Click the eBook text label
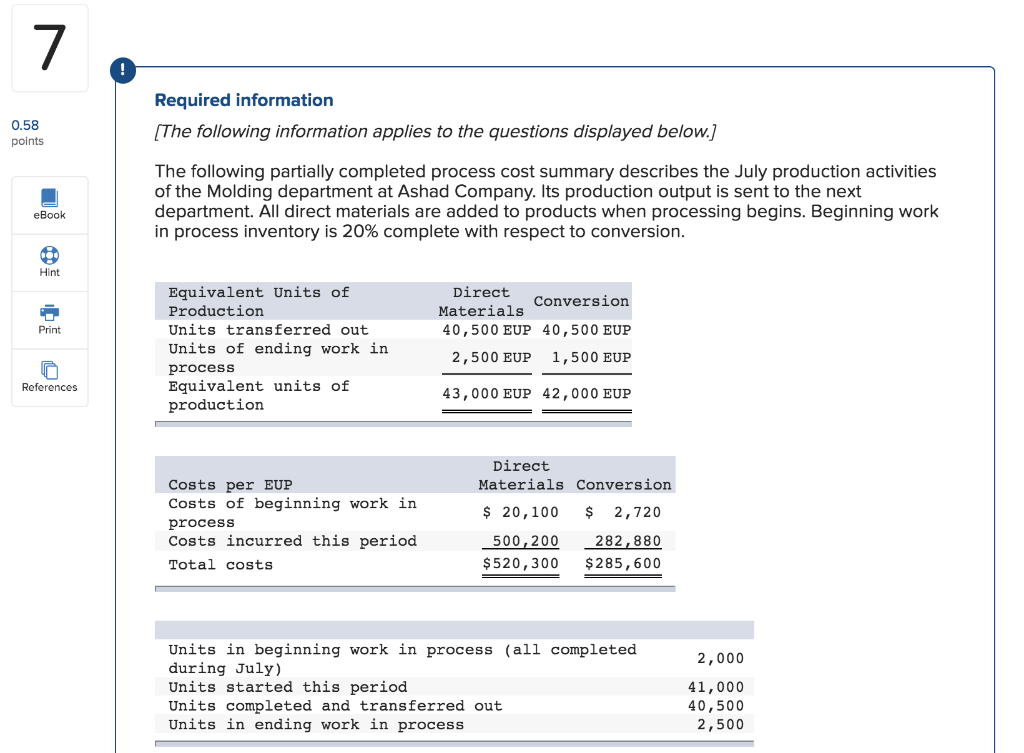1024x753 pixels. 49,215
